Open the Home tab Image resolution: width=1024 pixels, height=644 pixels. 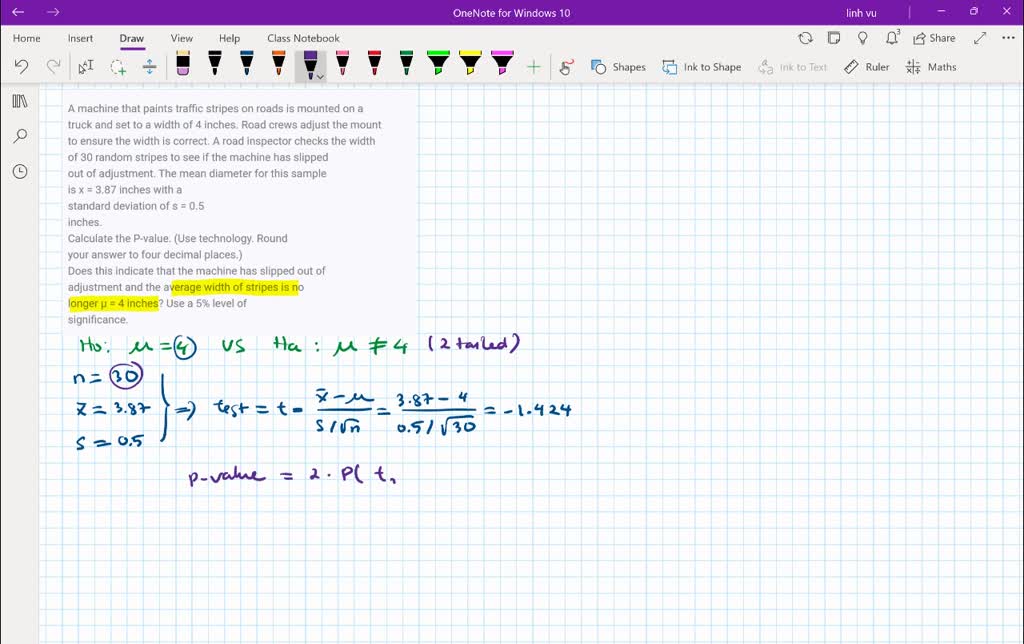click(27, 38)
